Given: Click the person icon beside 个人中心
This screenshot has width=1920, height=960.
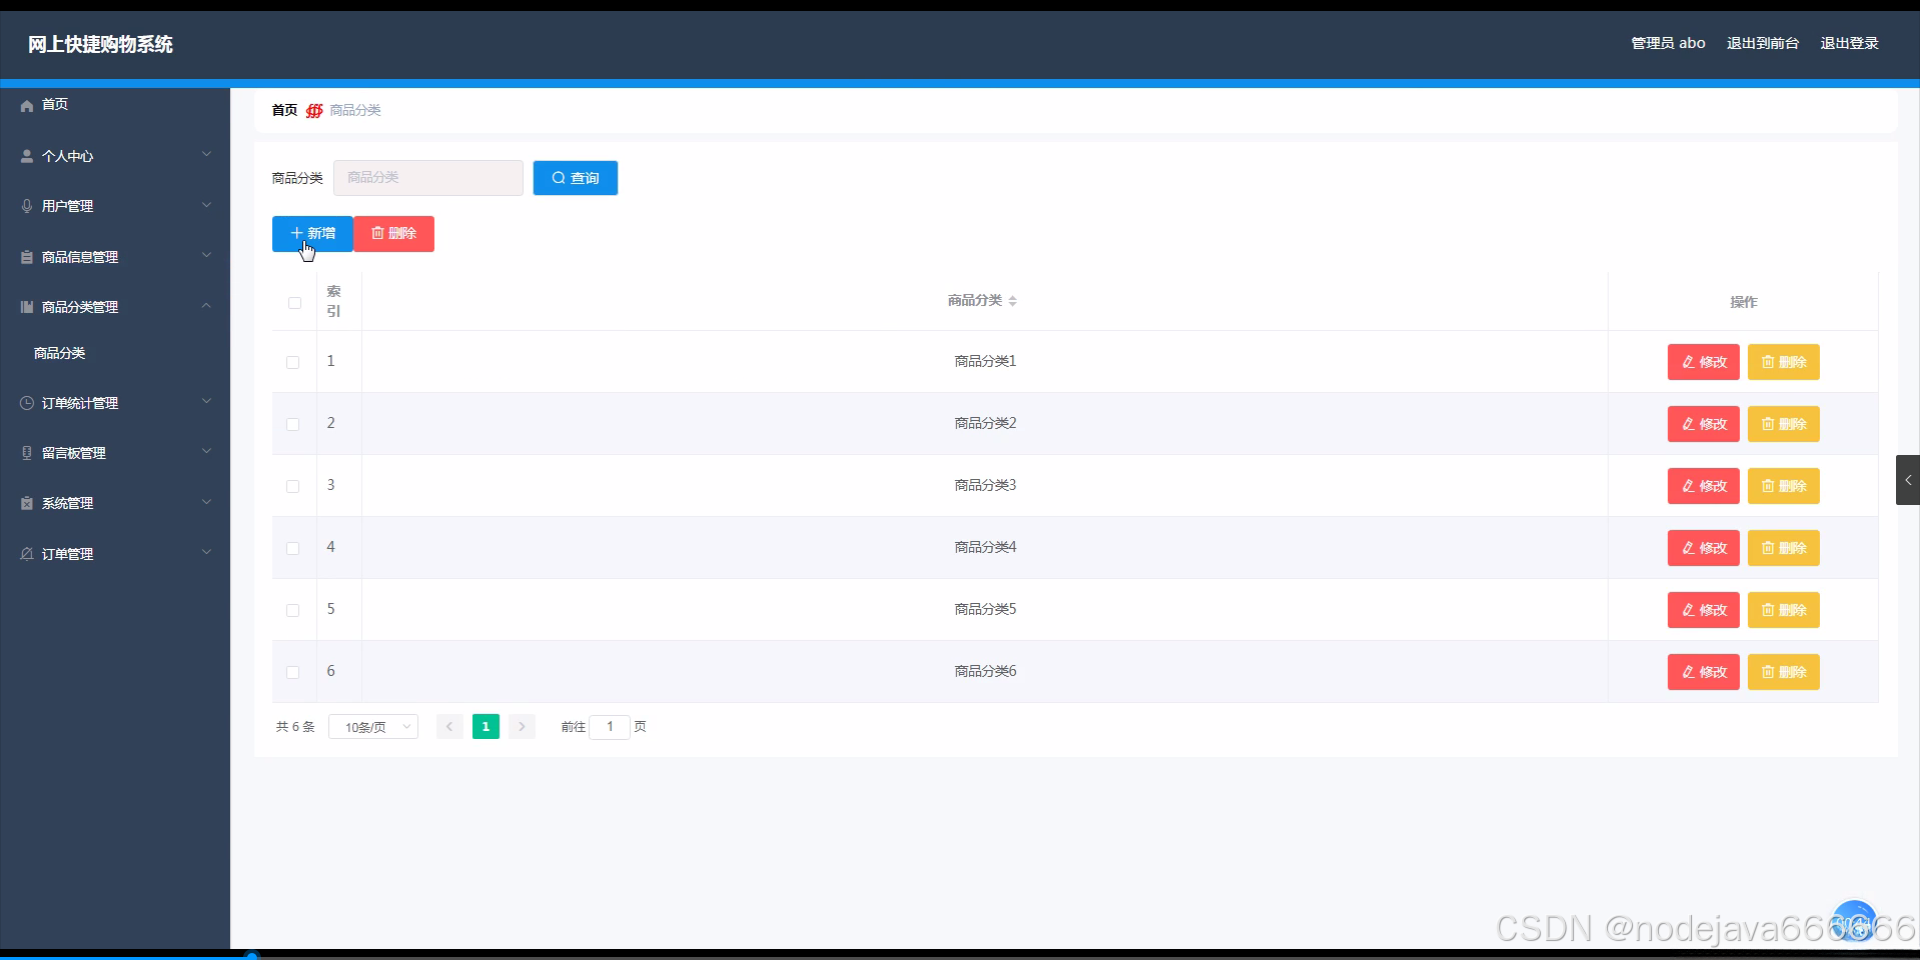Looking at the screenshot, I should [x=27, y=156].
